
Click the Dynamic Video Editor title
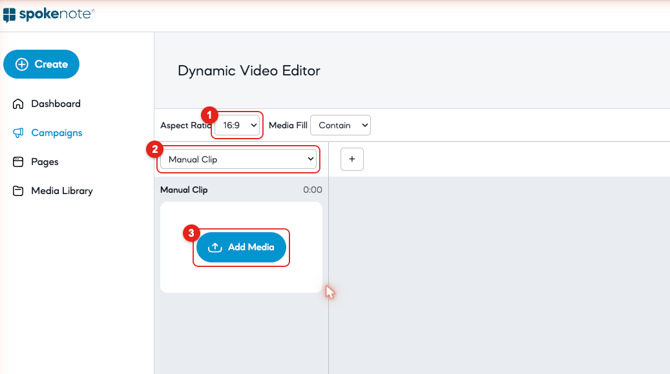pyautogui.click(x=249, y=71)
